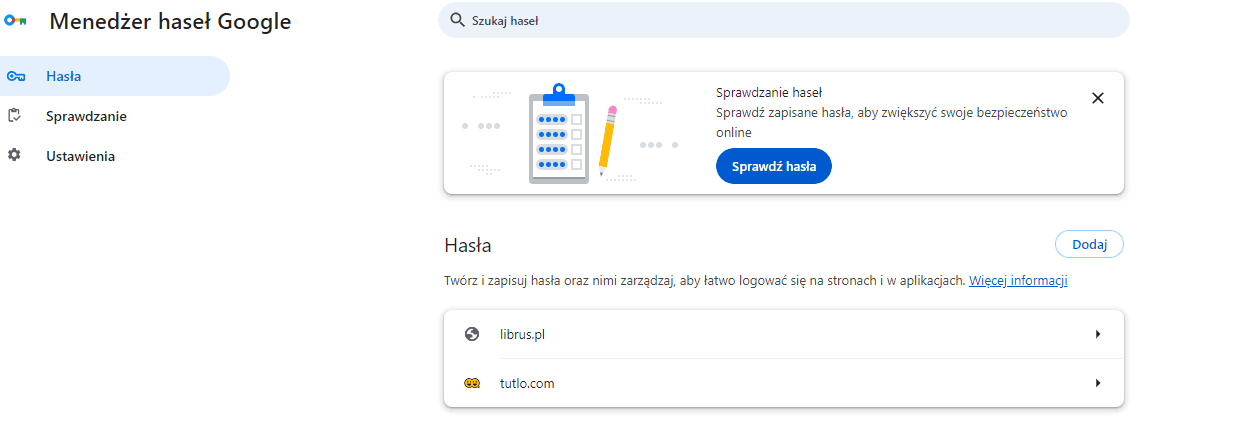Click the globe icon for librus.pl
The height and width of the screenshot is (442, 1243).
472,334
